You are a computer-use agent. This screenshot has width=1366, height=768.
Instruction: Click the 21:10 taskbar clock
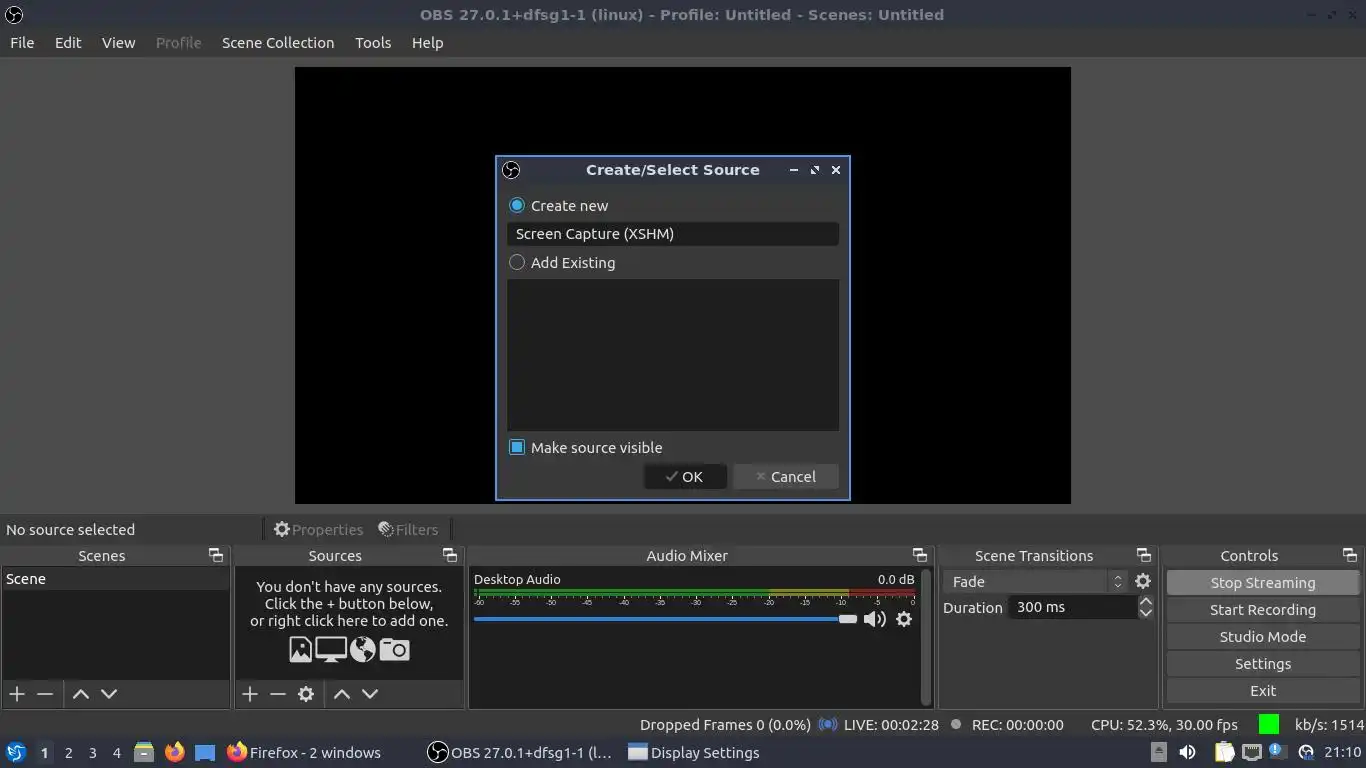tap(1343, 752)
